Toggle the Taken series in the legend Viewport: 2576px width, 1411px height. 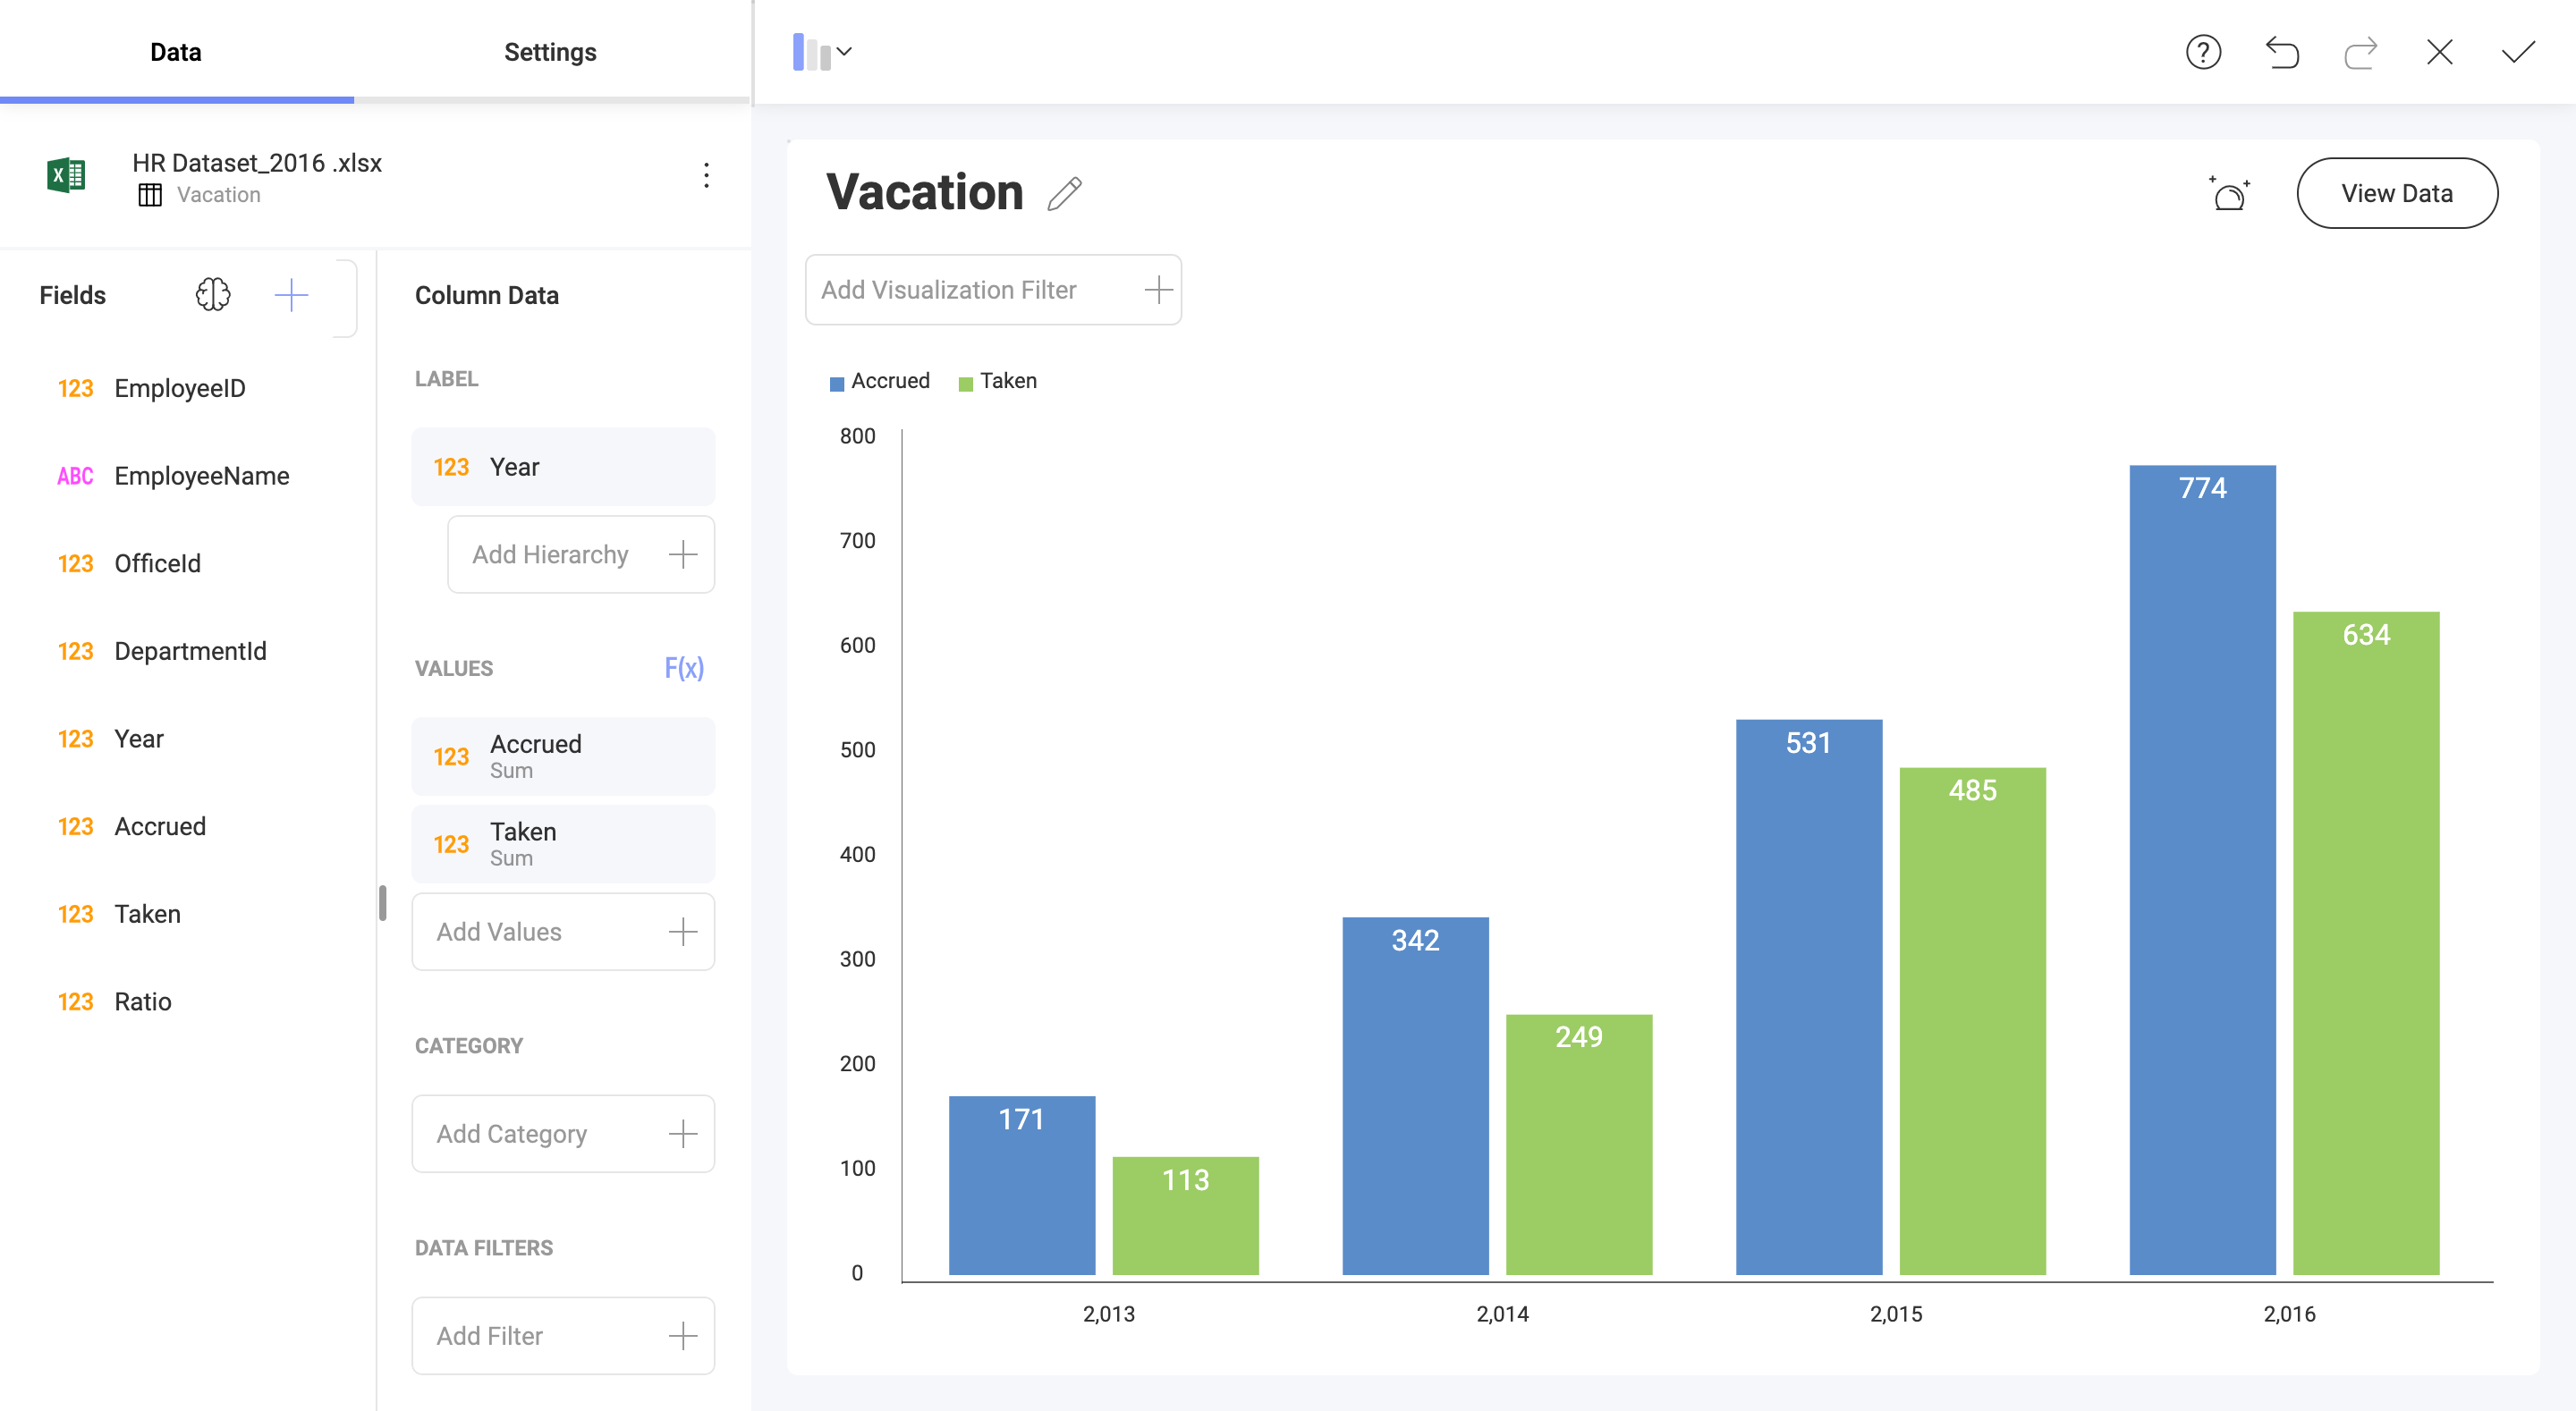click(x=996, y=381)
